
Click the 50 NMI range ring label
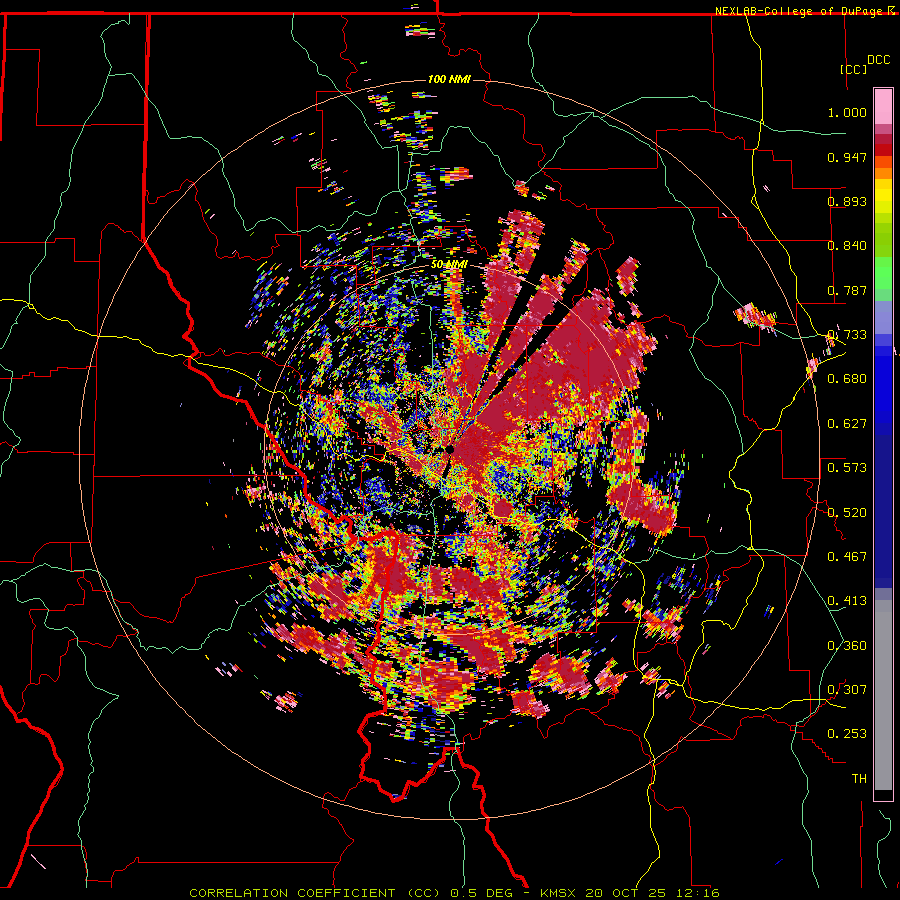point(449,264)
